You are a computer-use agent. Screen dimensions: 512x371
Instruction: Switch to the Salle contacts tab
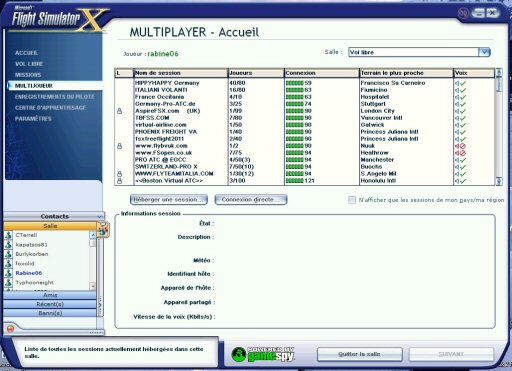coord(50,226)
